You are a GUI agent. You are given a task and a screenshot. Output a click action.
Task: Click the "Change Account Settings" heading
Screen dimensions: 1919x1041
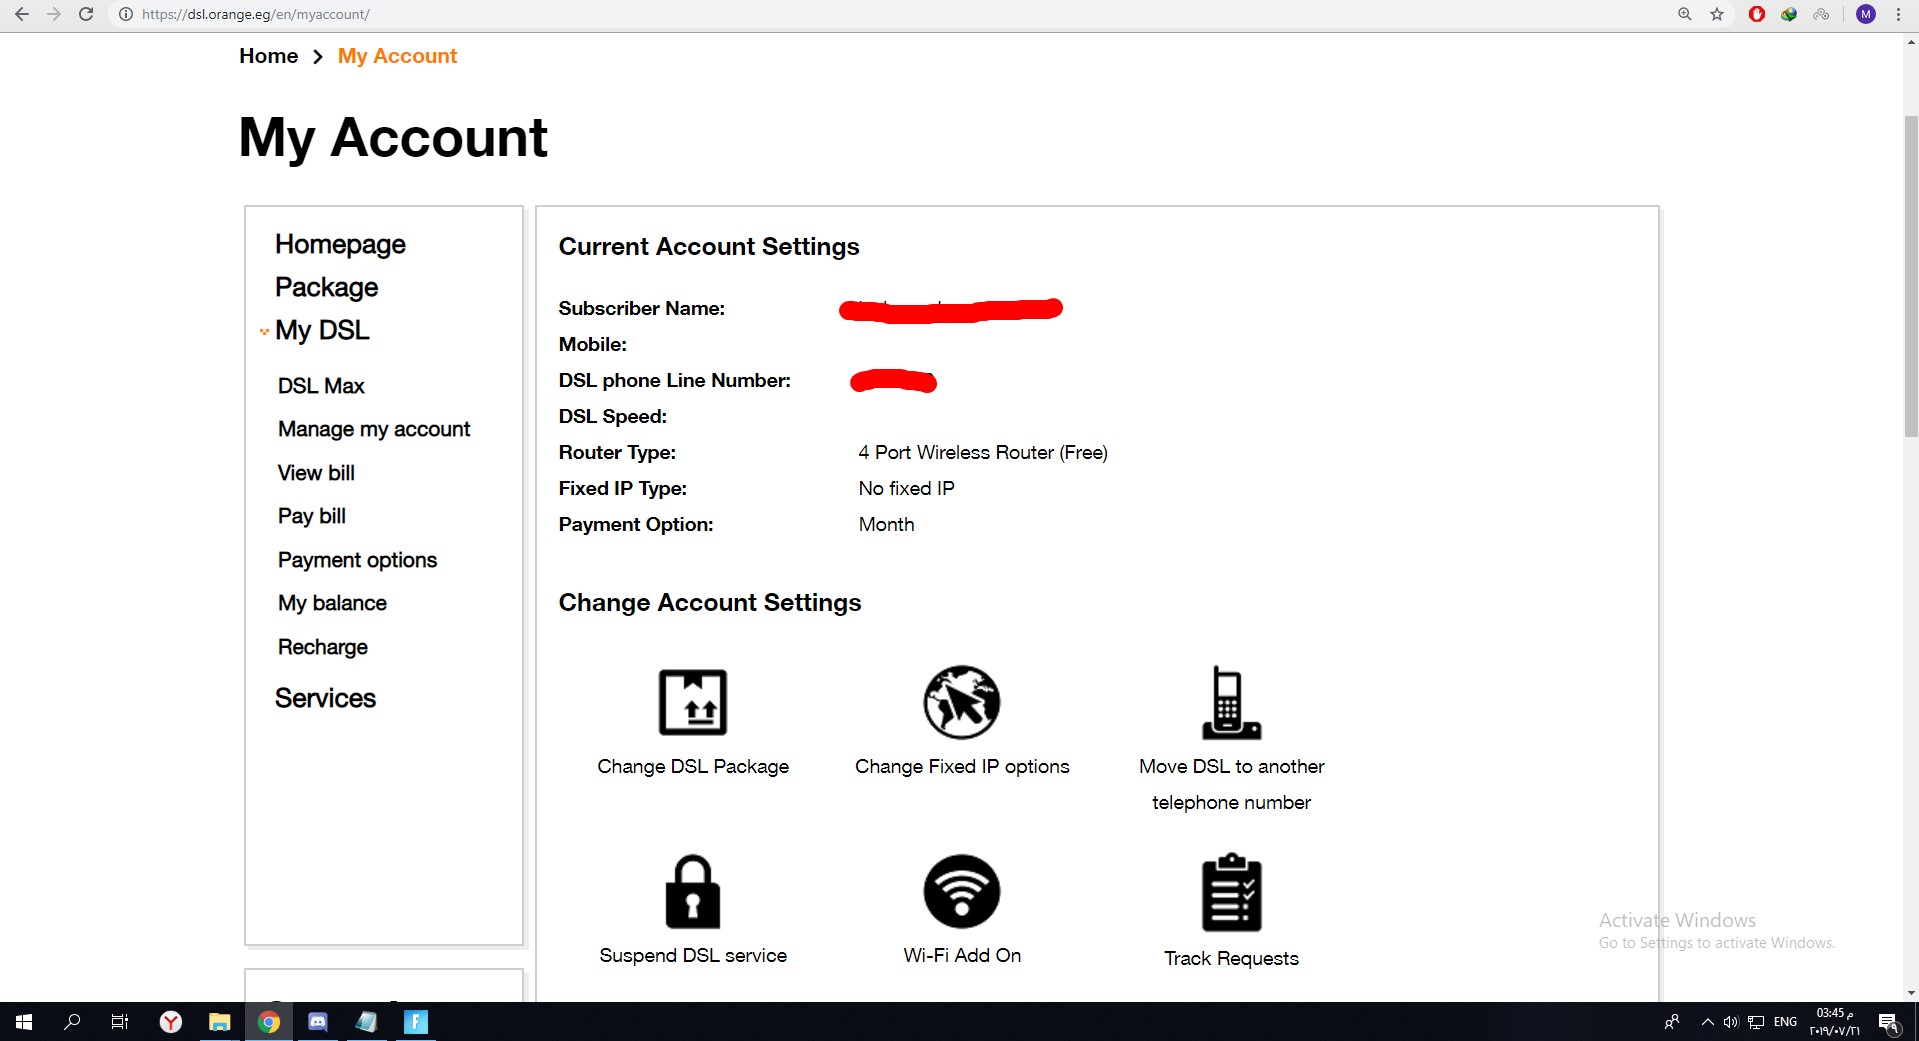coord(710,603)
